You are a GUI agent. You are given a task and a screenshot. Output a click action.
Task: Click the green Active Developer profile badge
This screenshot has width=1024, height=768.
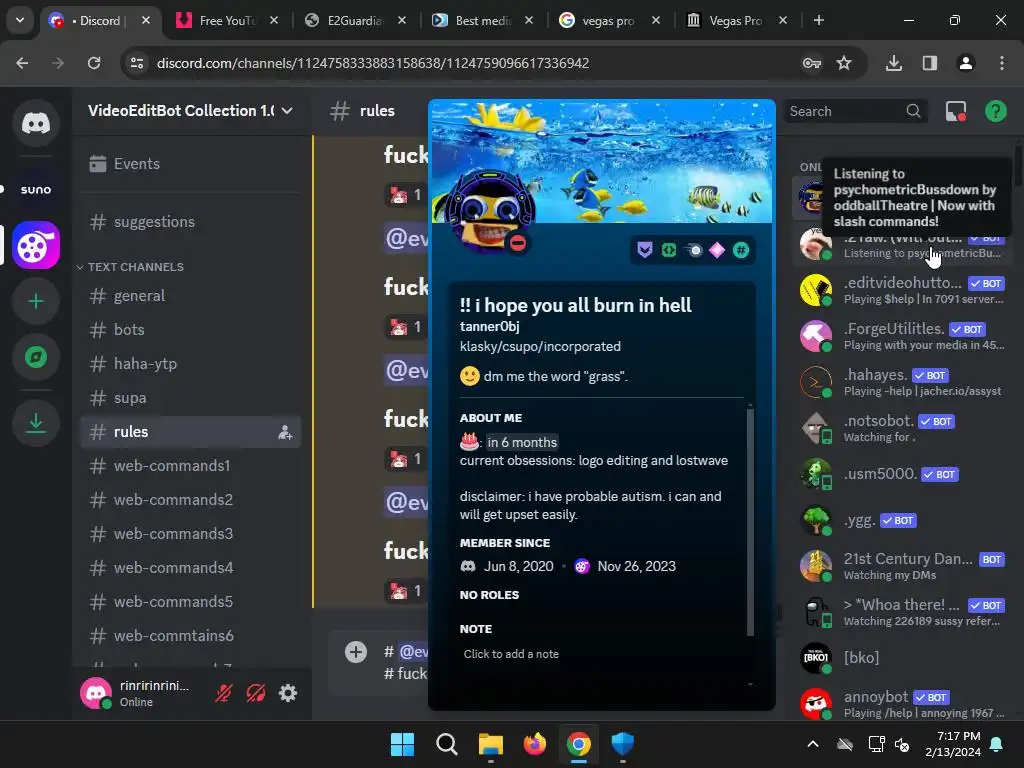click(669, 250)
